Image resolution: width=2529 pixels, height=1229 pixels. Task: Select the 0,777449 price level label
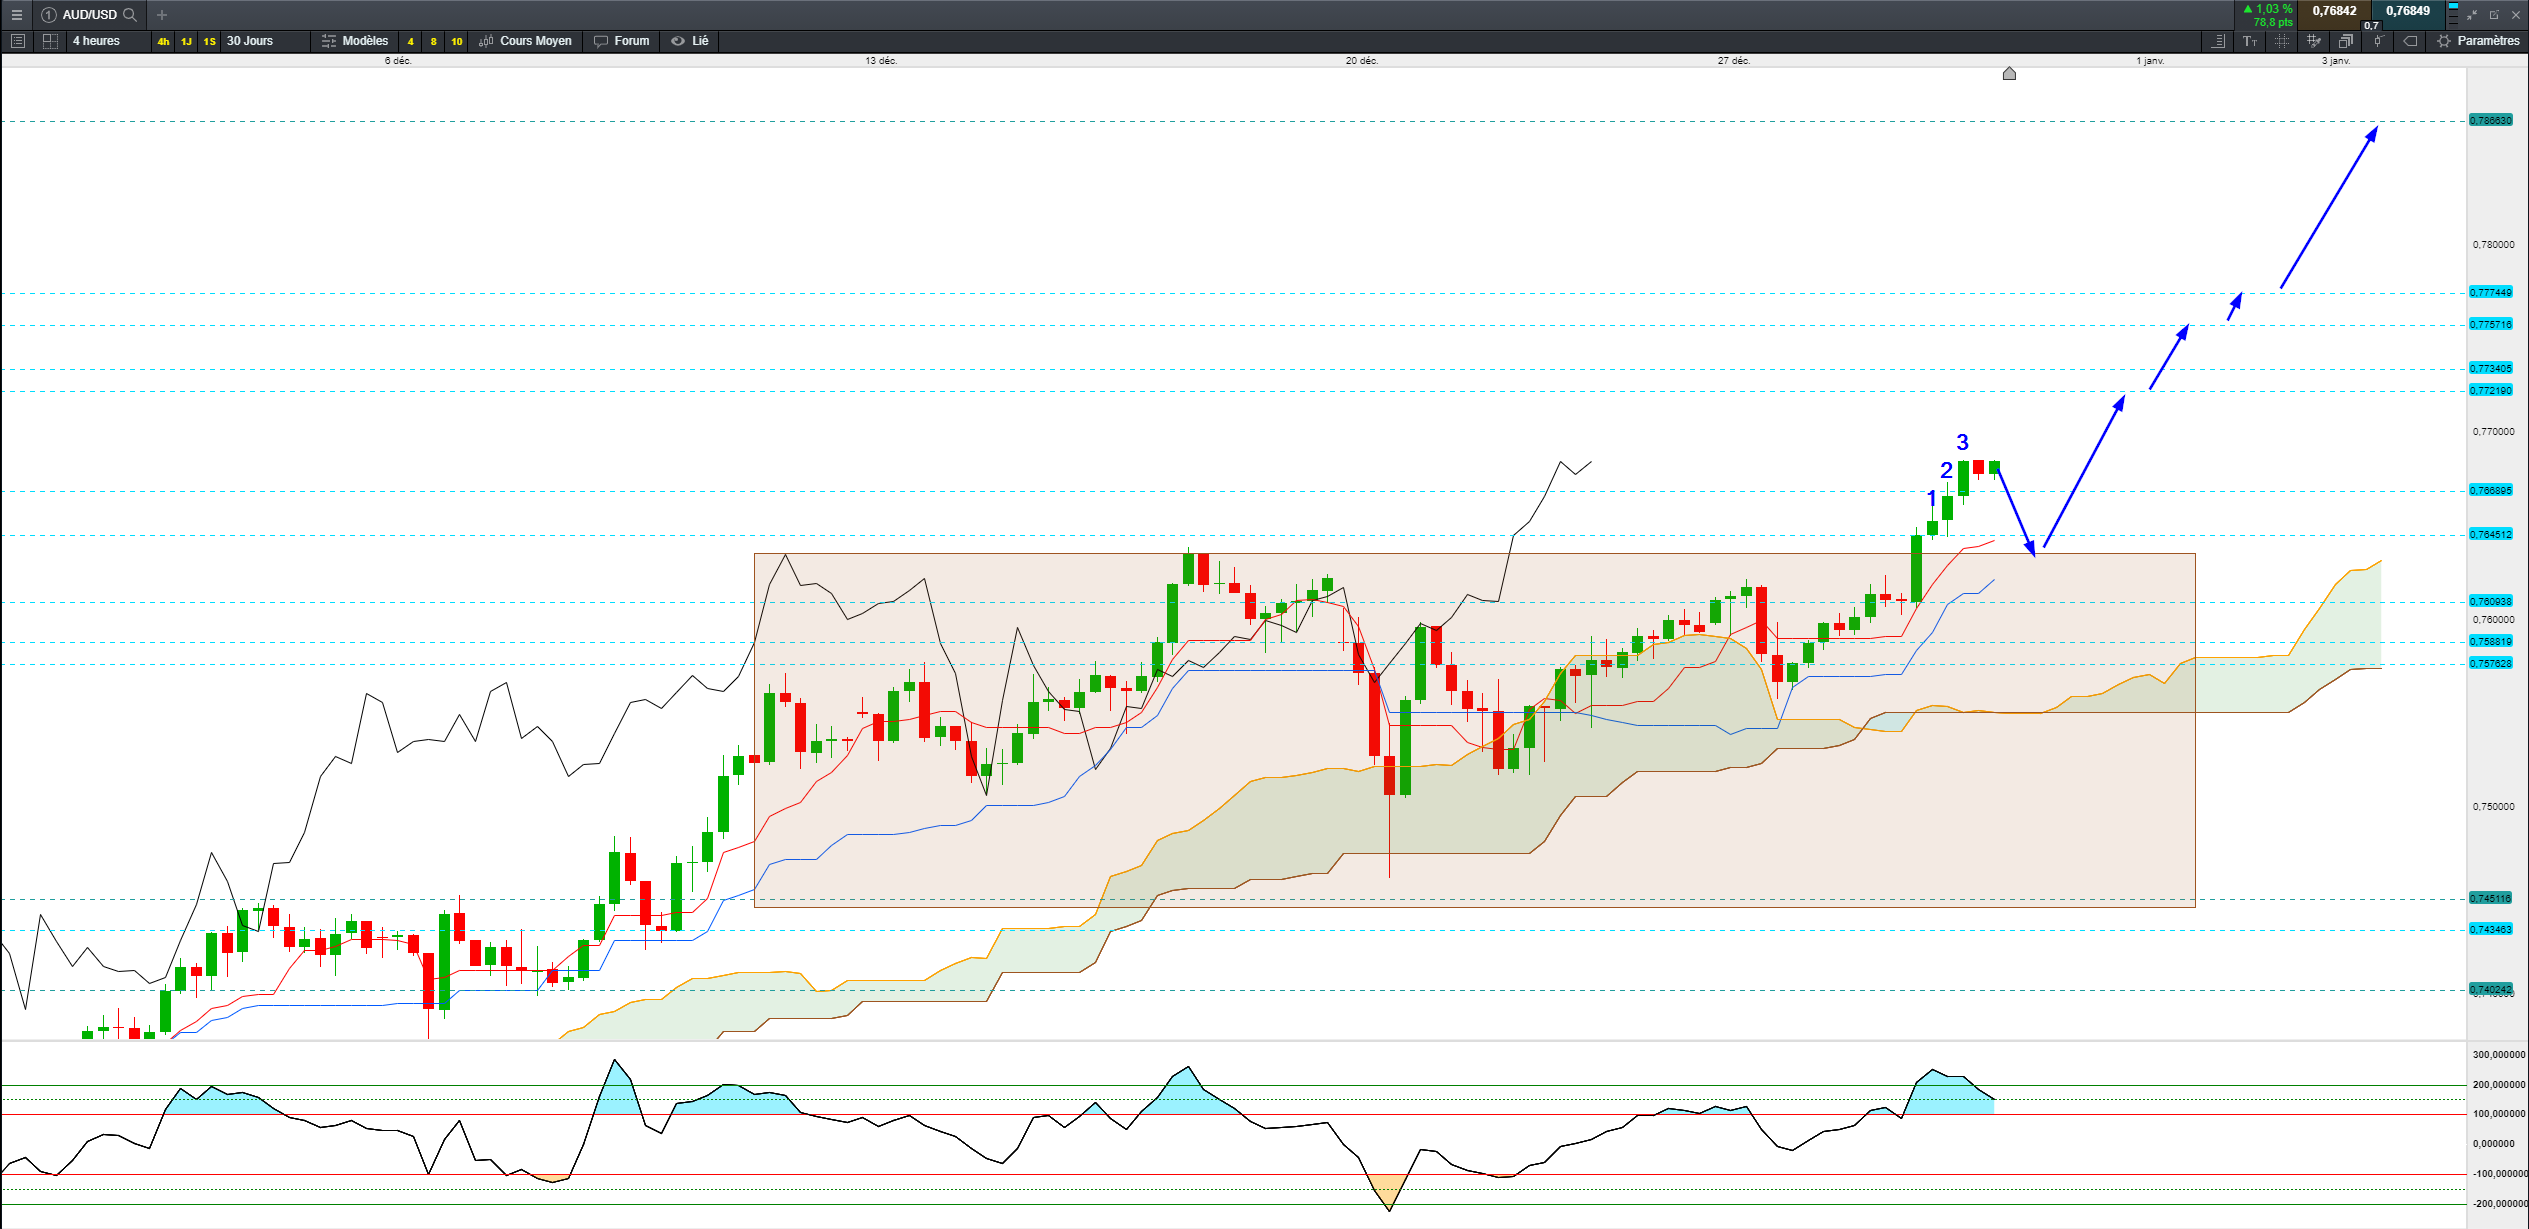tap(2491, 293)
